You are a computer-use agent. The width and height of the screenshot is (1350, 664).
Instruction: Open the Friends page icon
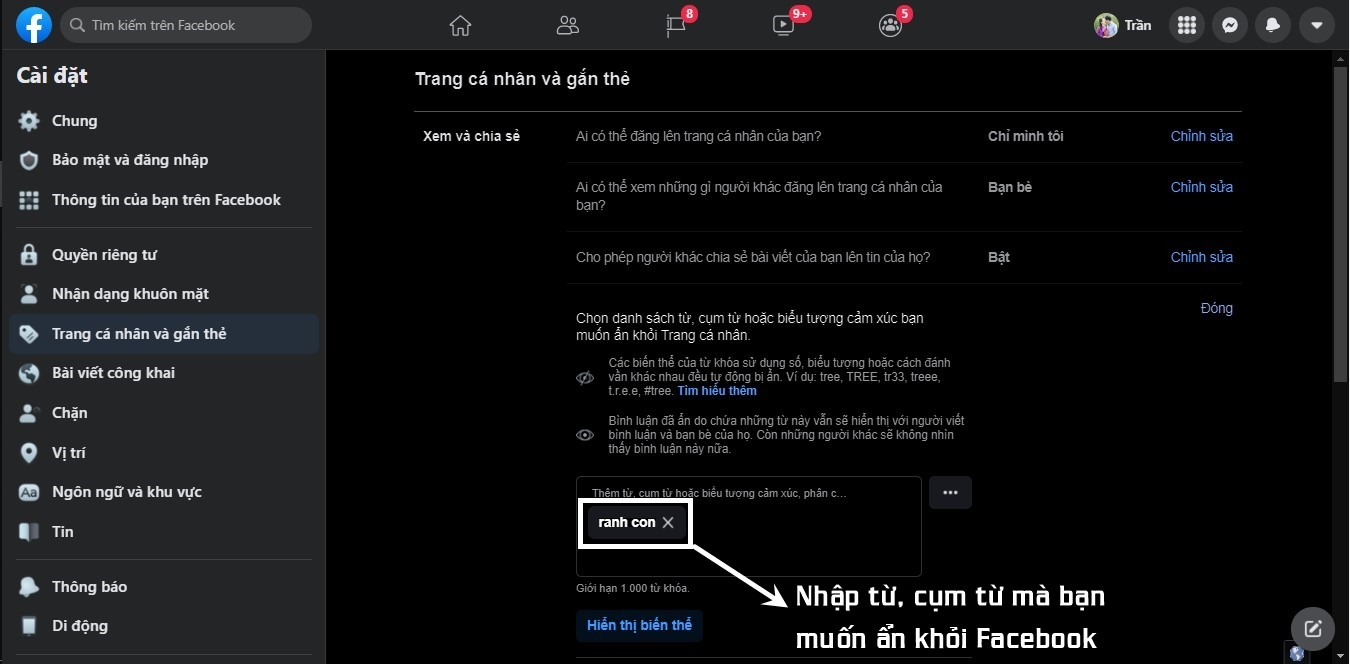click(x=567, y=25)
